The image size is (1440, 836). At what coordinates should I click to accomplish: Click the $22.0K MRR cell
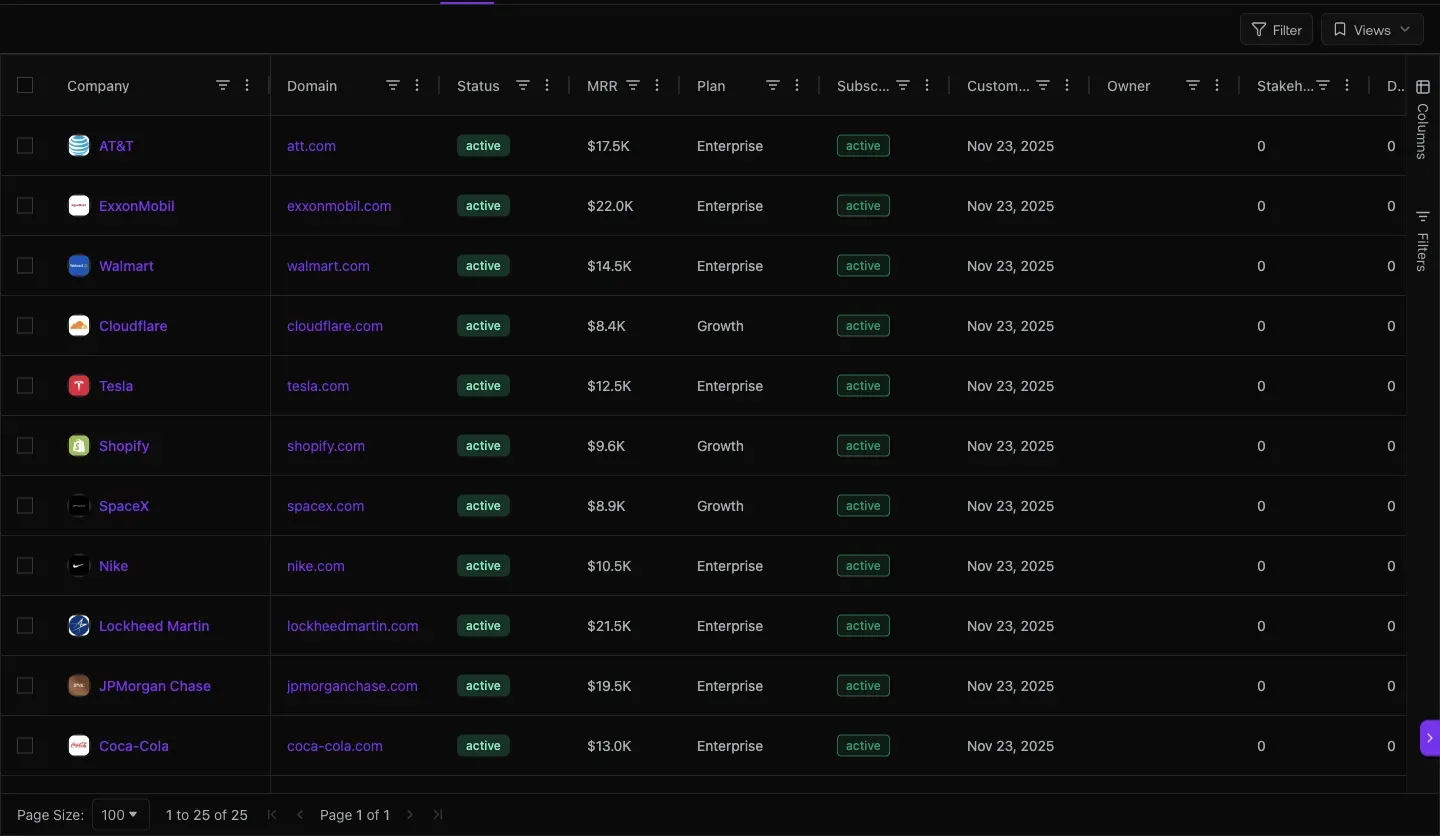pyautogui.click(x=610, y=206)
